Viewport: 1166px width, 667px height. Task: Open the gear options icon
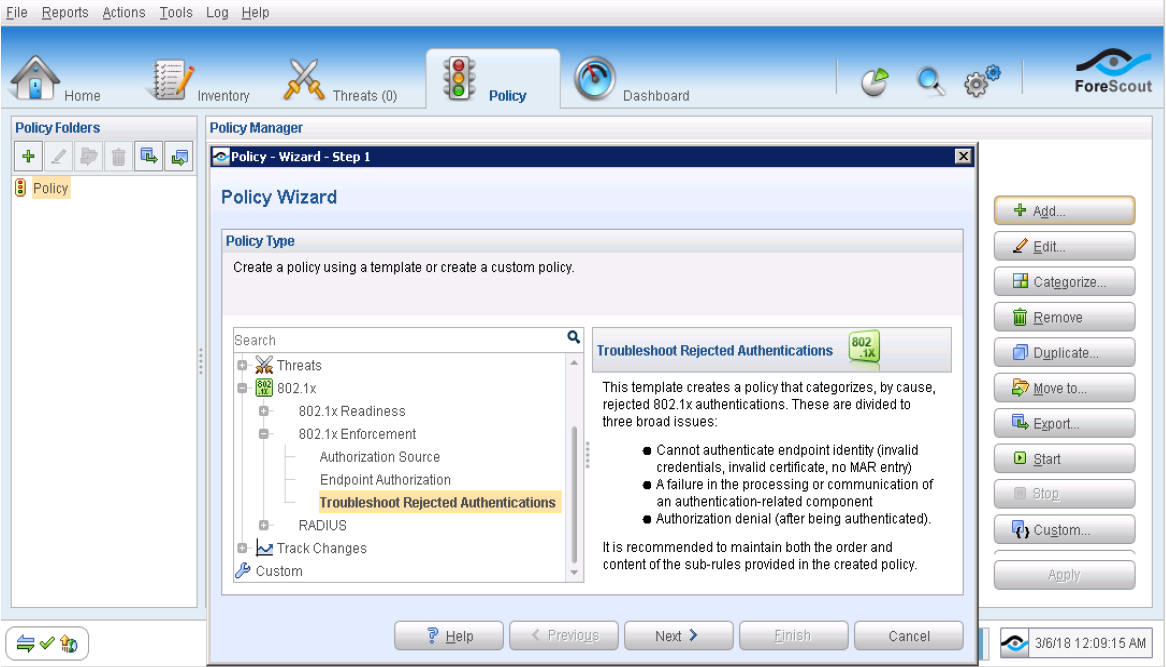pos(982,80)
